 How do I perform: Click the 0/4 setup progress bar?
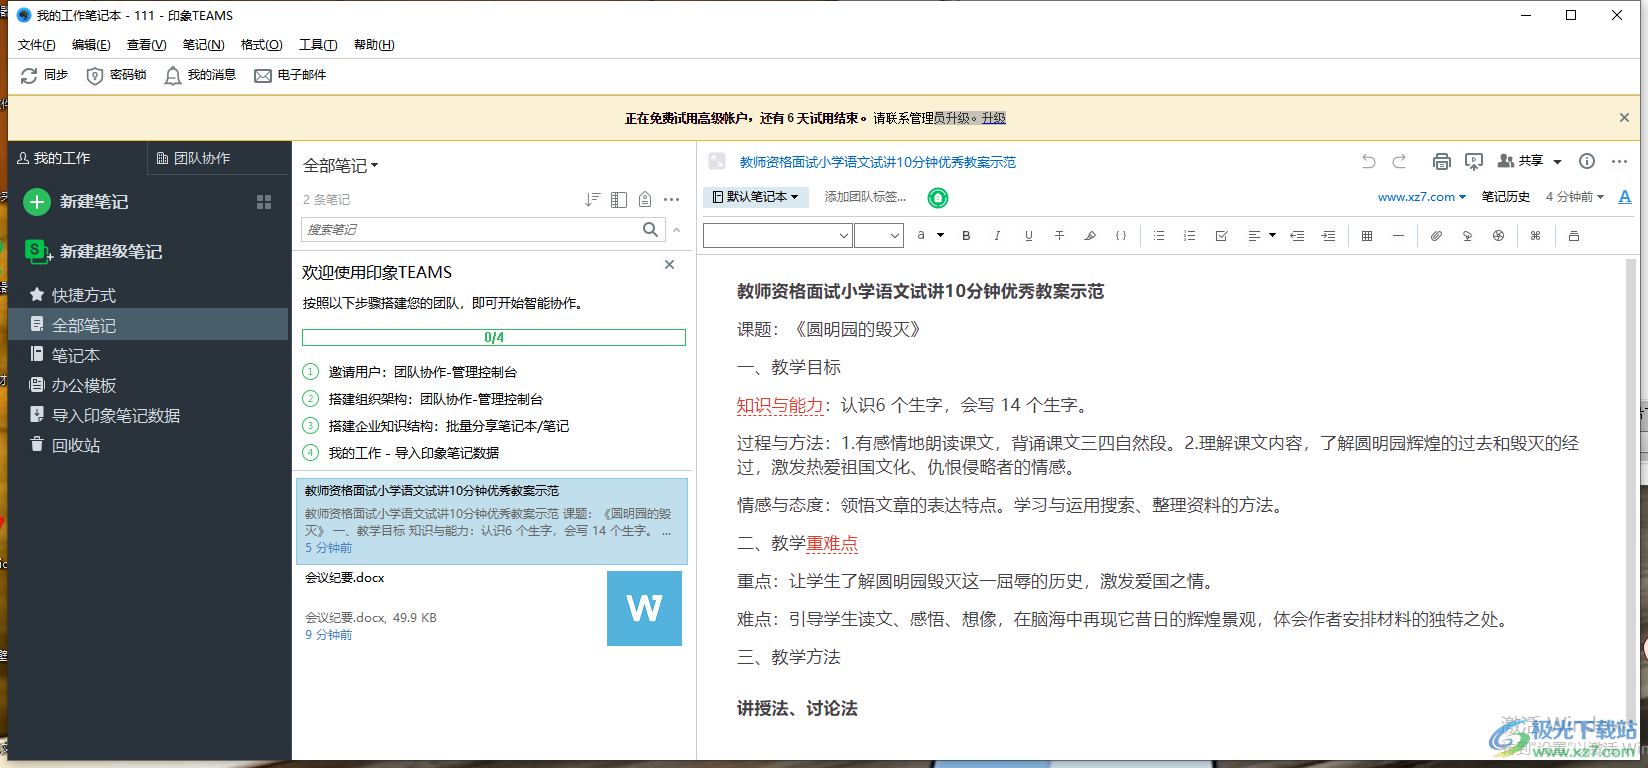(494, 338)
